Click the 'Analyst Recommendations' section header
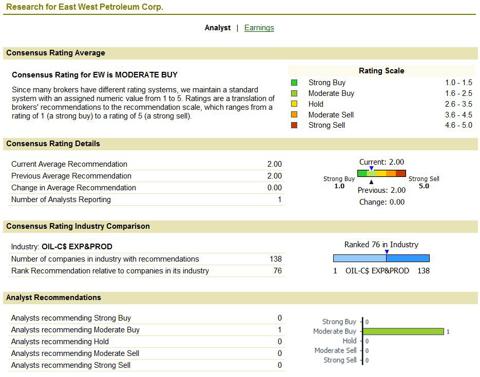480x377 pixels. tap(240, 298)
